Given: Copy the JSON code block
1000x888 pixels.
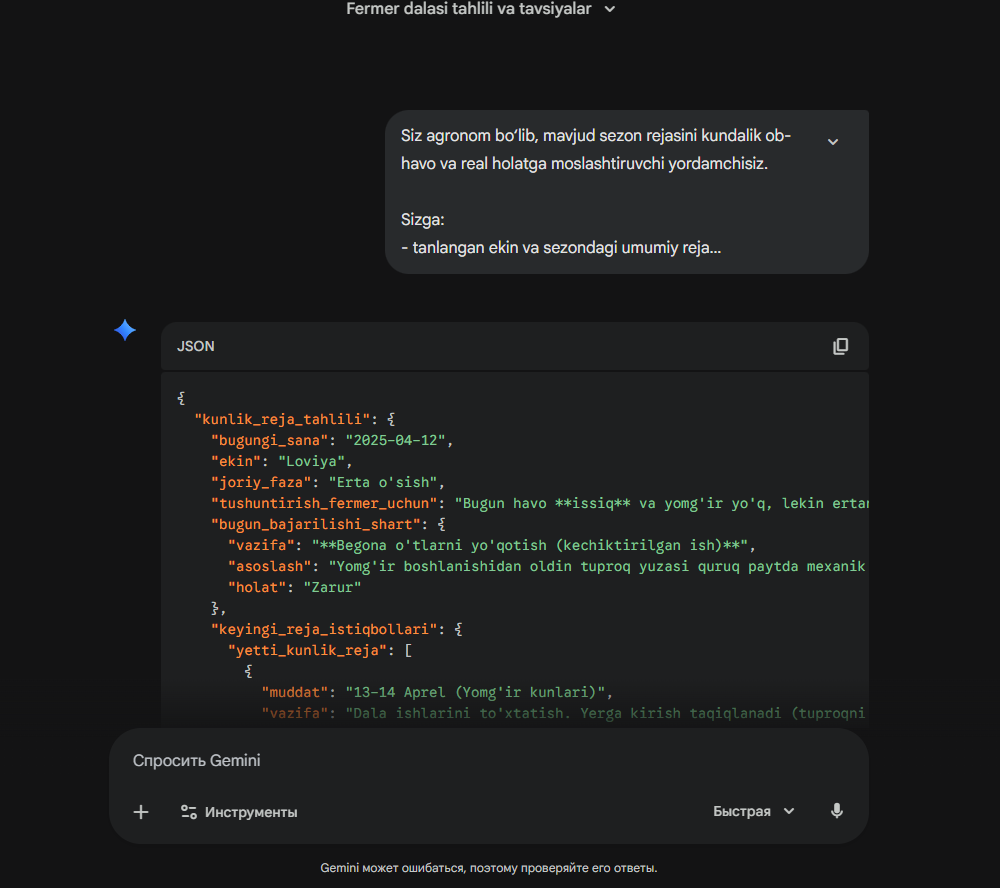Looking at the screenshot, I should pyautogui.click(x=840, y=346).
